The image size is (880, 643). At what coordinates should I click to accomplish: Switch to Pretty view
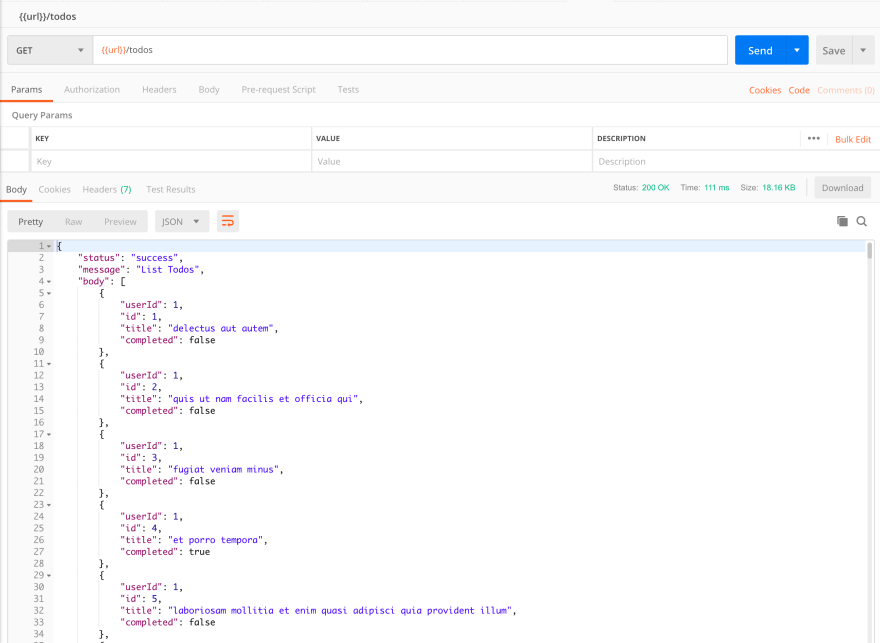[x=30, y=222]
